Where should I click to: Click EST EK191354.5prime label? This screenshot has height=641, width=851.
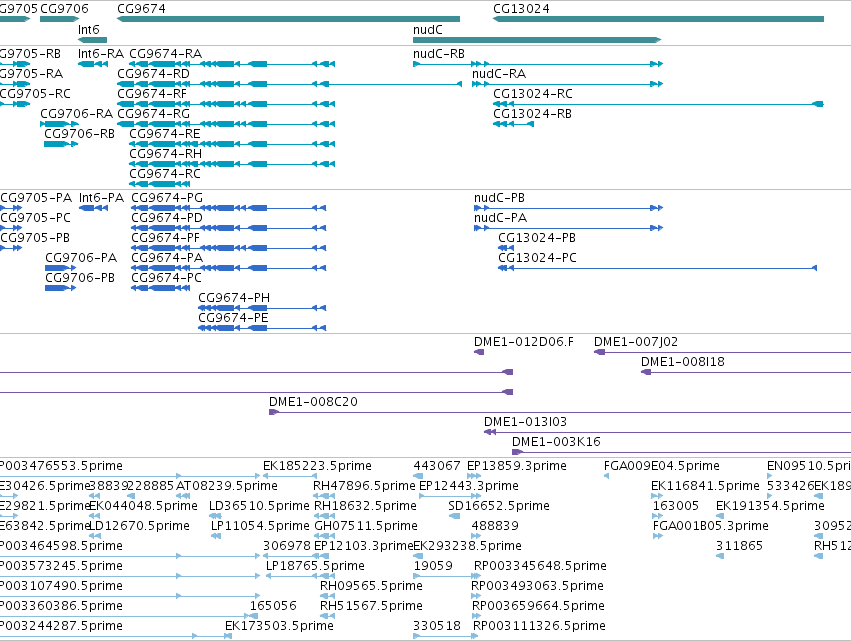(x=771, y=506)
